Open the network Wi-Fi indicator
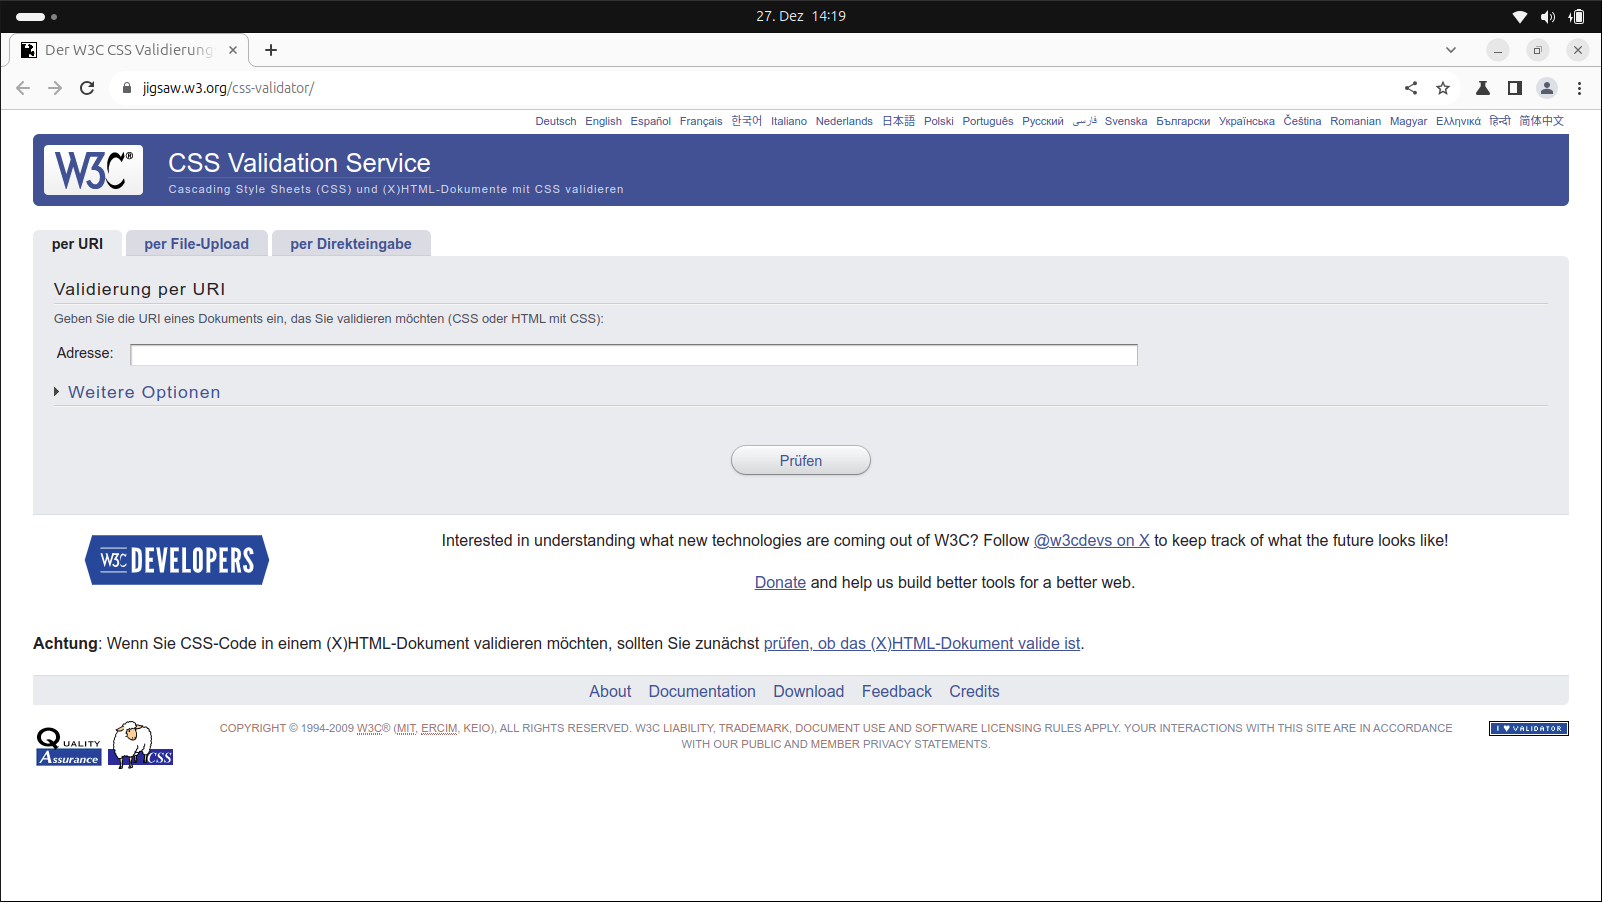Screen dimensions: 1602x902 click(1520, 17)
